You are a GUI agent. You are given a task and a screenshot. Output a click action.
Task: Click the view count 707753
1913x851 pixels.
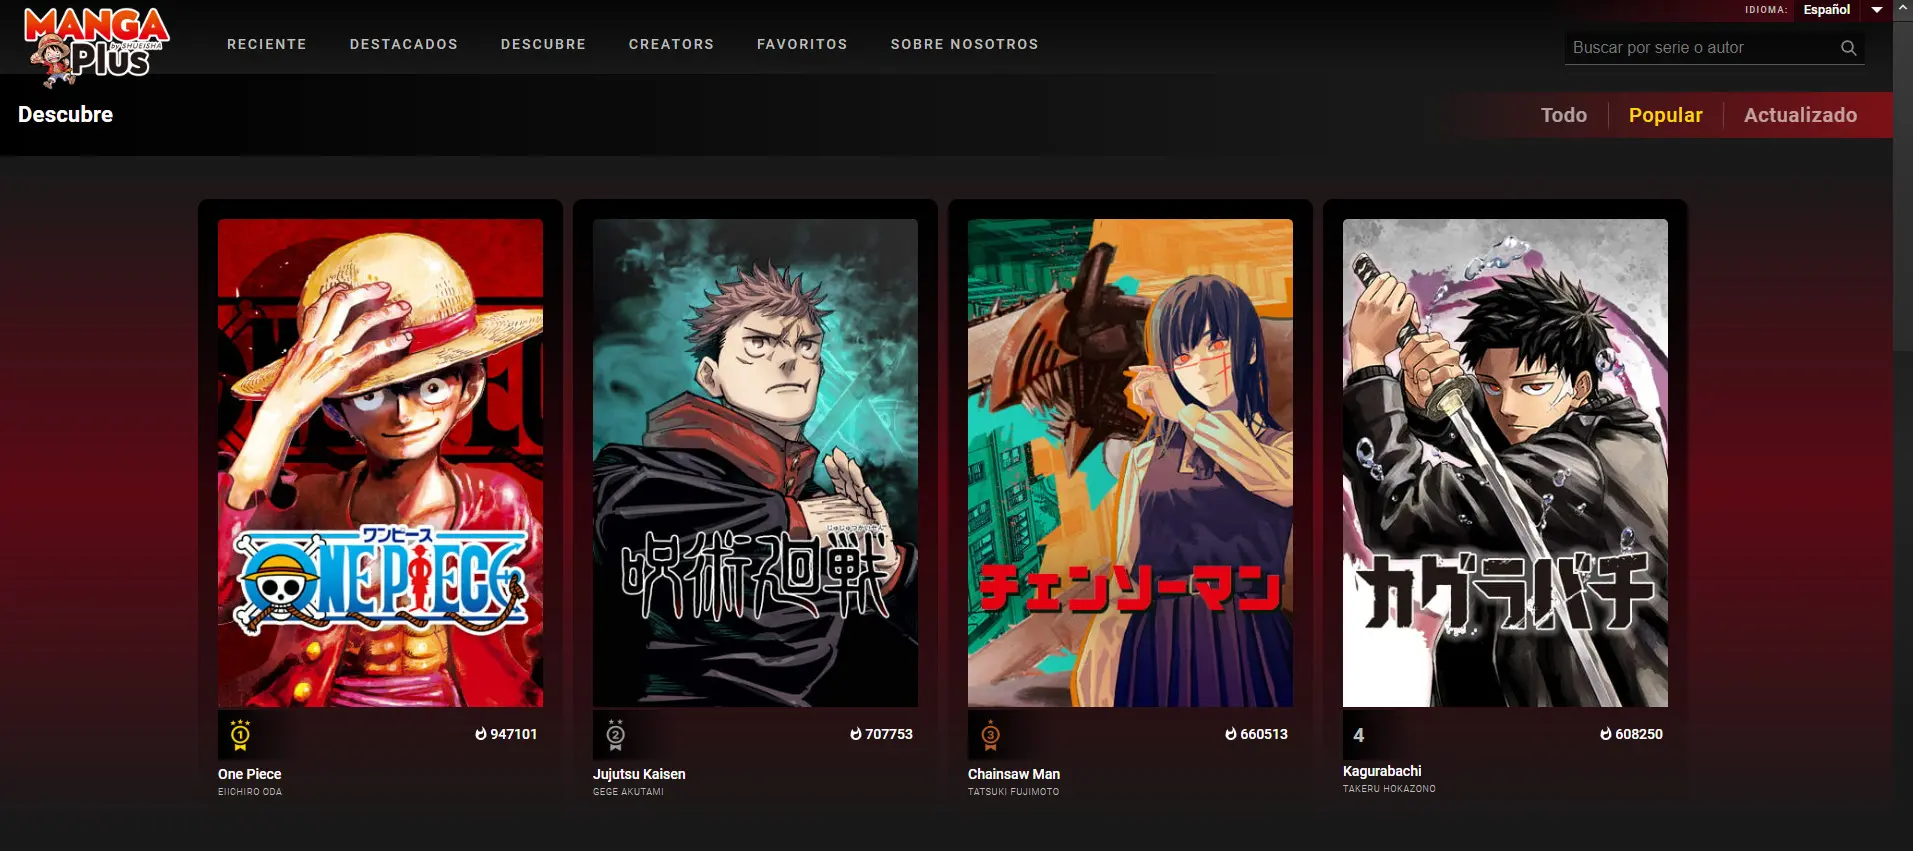[x=889, y=734]
